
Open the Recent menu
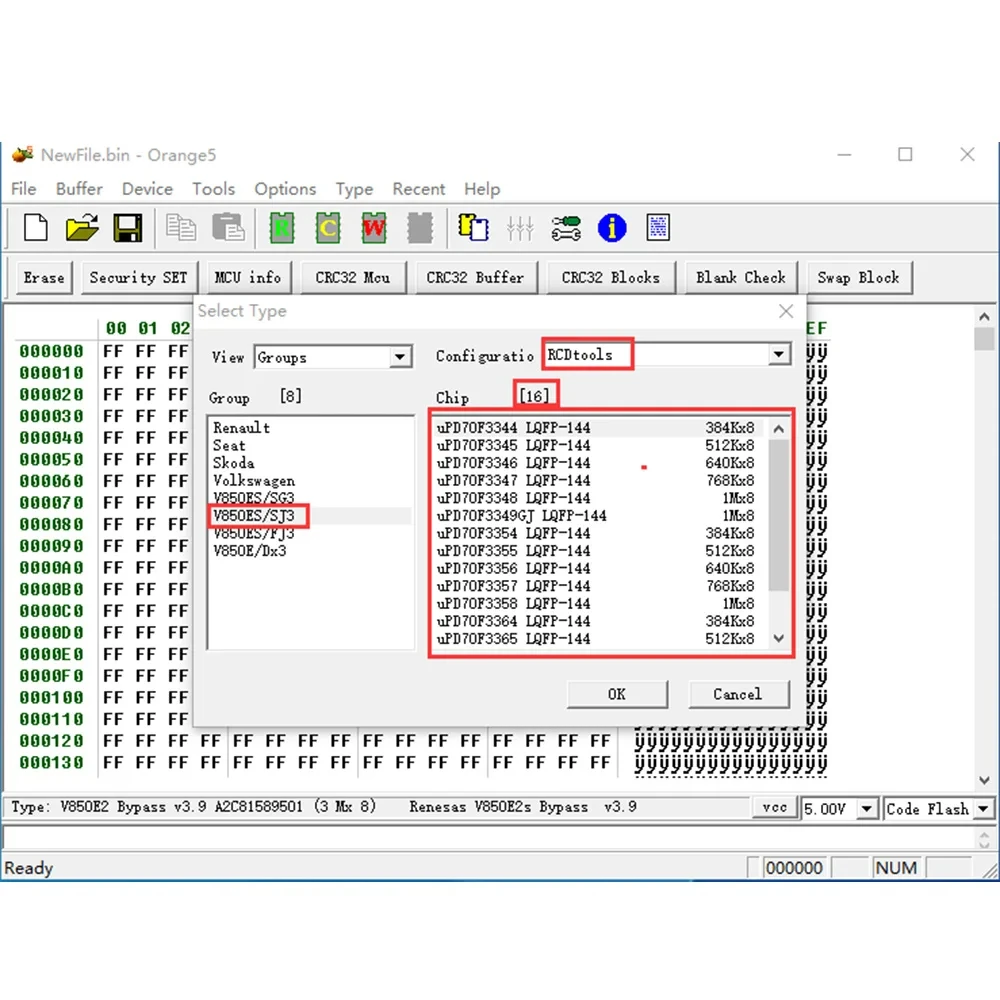[418, 189]
